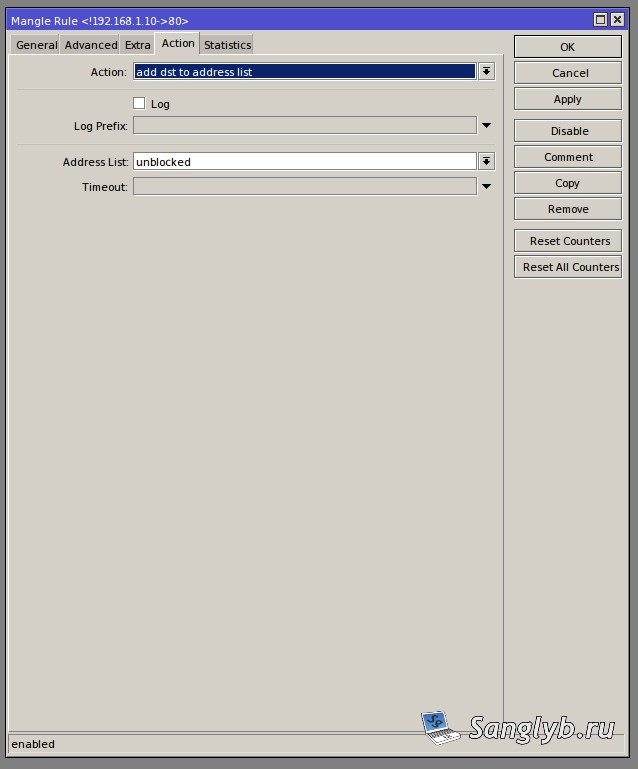Enable the Log checkbox
The height and width of the screenshot is (769, 638).
[x=139, y=103]
